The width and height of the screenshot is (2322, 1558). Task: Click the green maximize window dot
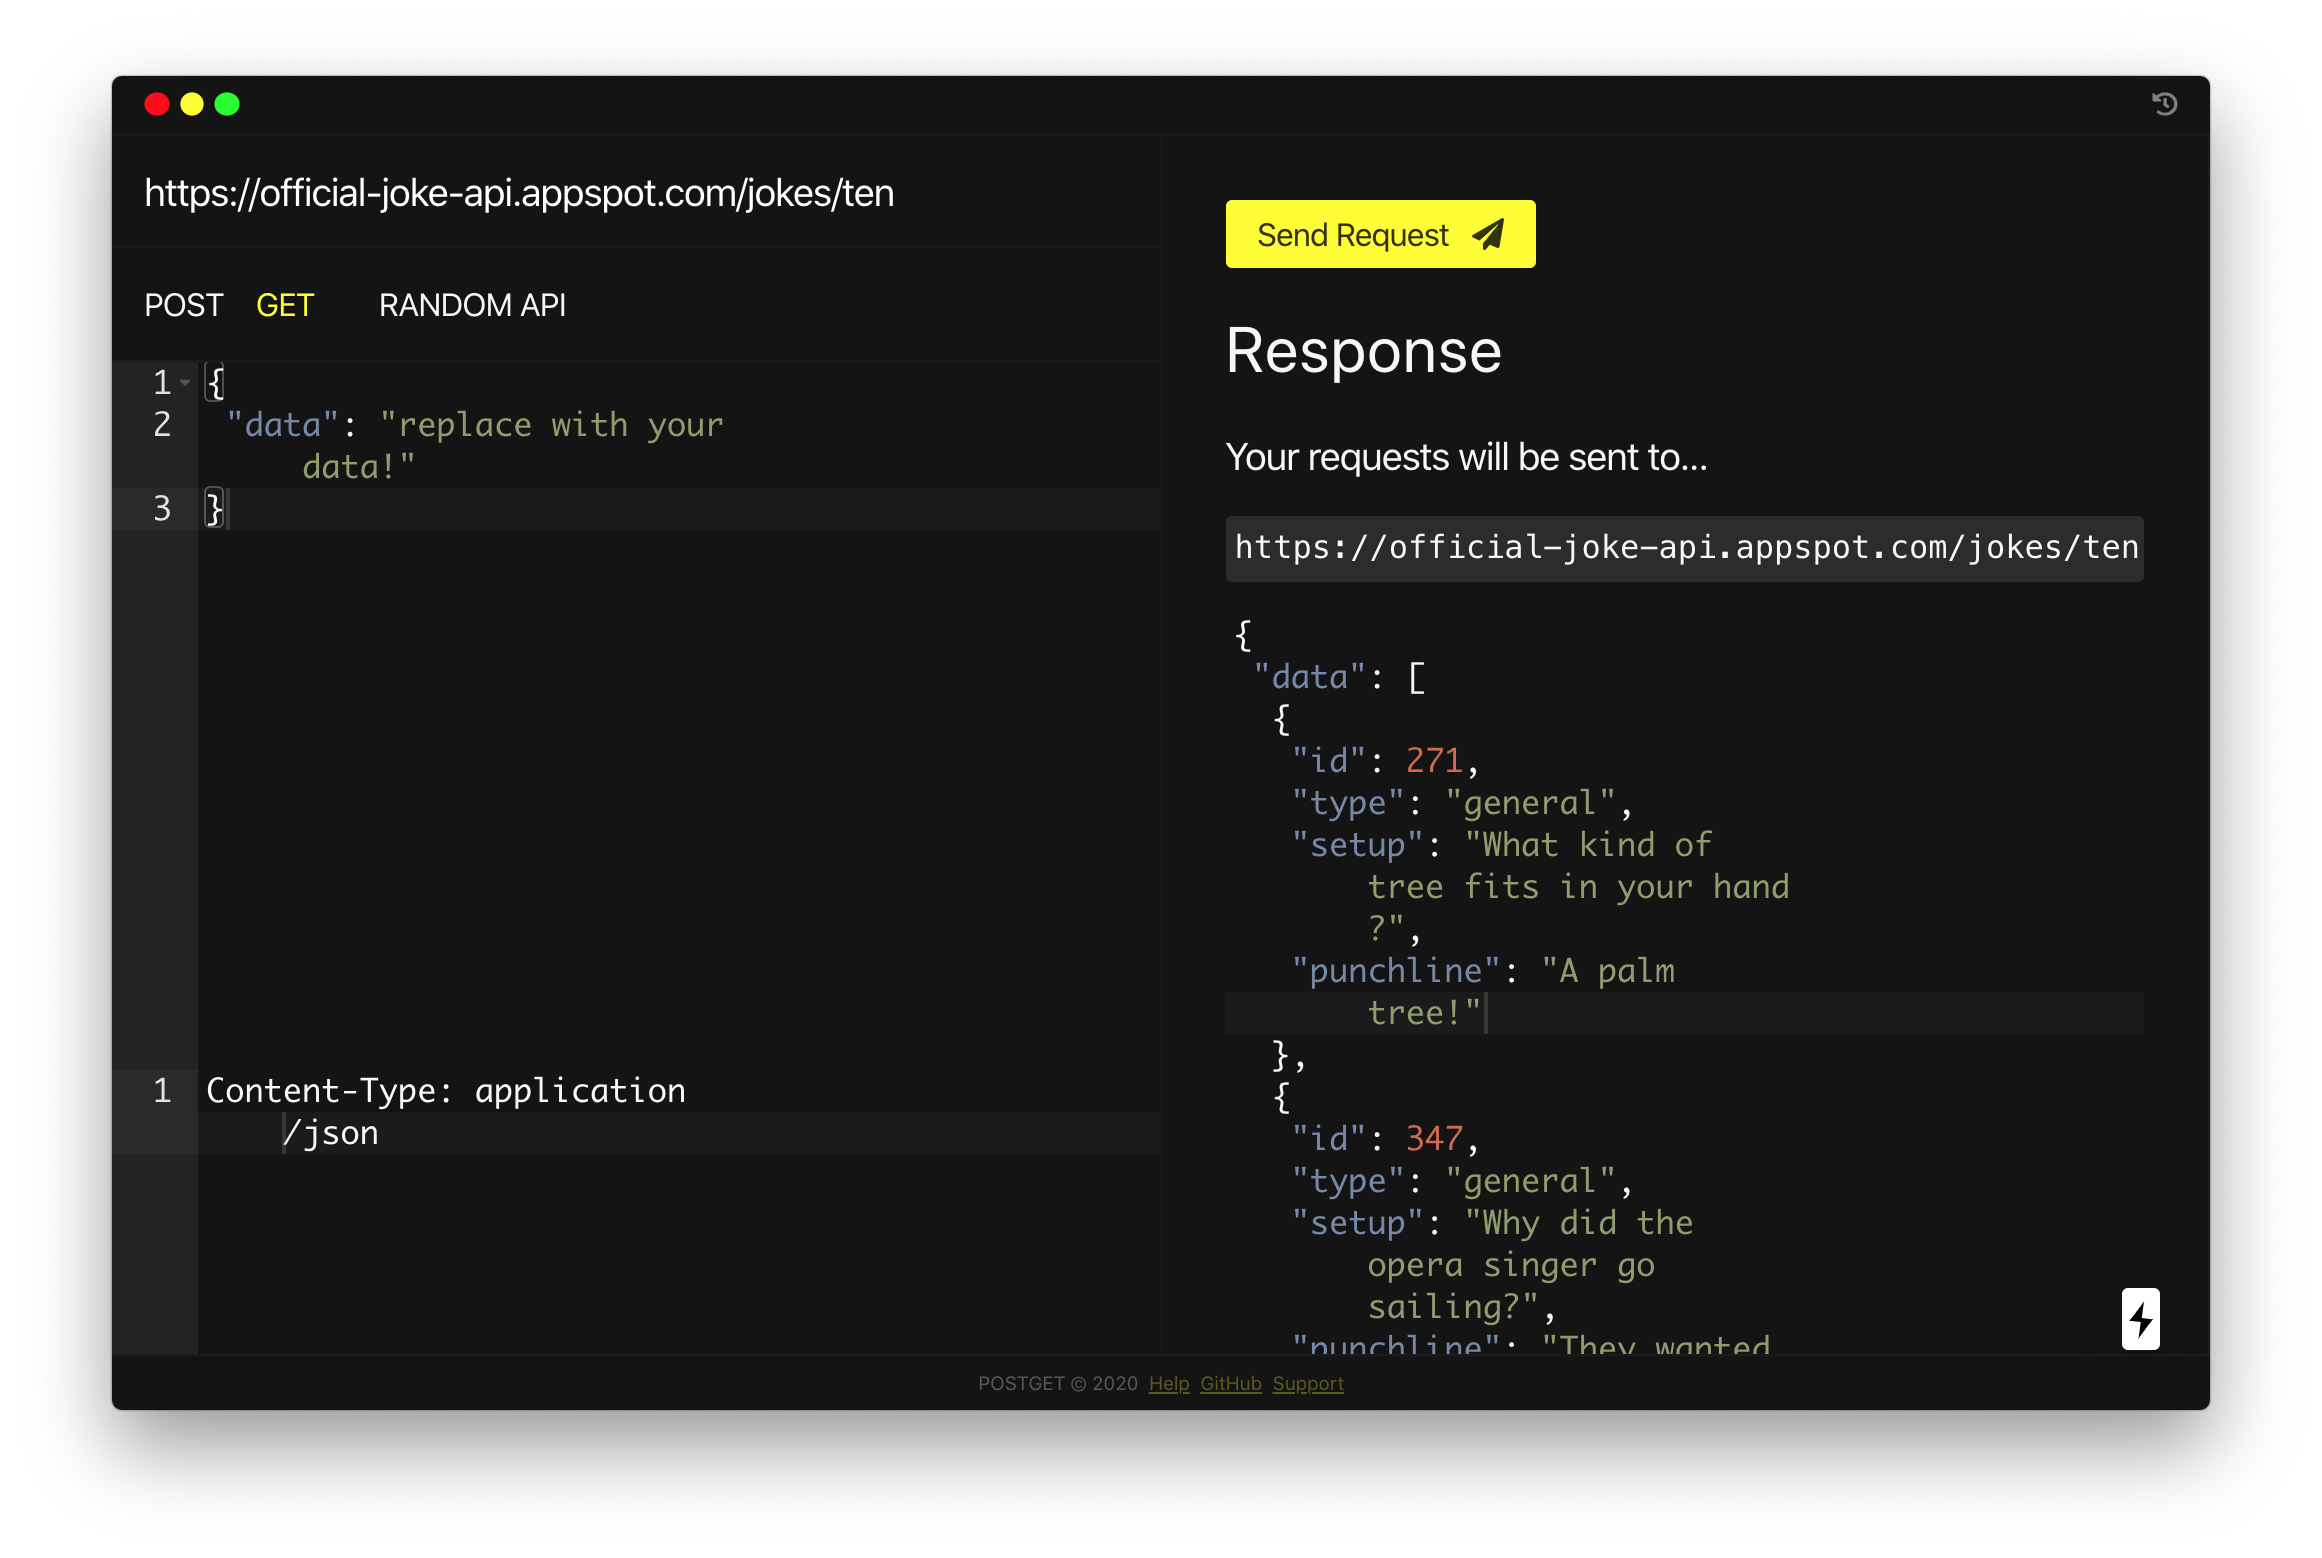[x=227, y=104]
